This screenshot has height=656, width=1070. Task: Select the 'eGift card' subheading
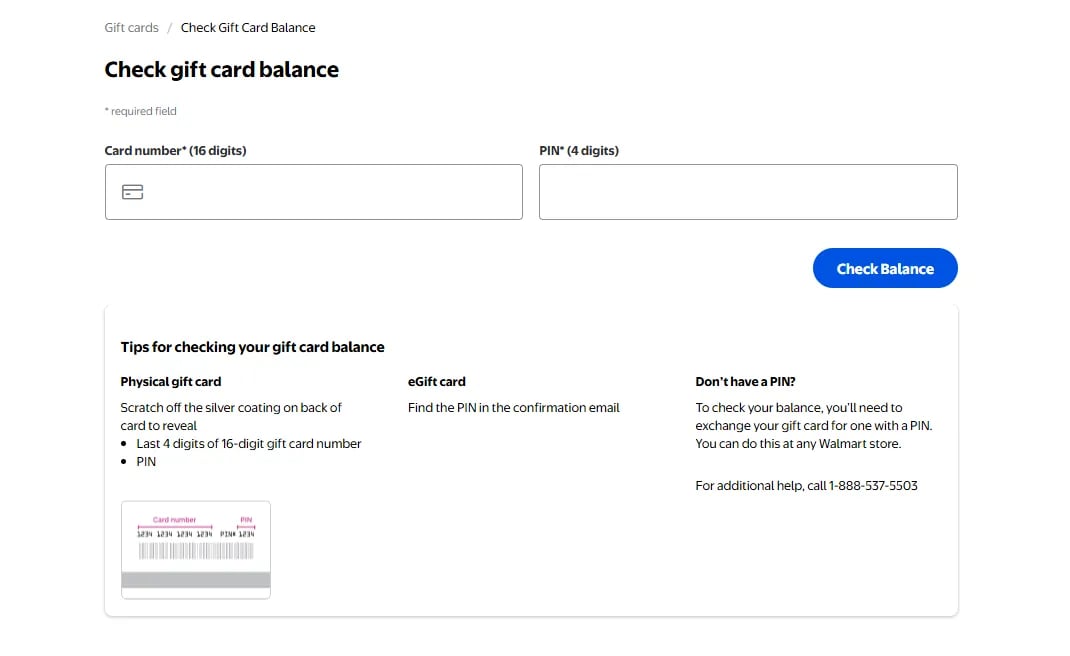[x=437, y=381]
